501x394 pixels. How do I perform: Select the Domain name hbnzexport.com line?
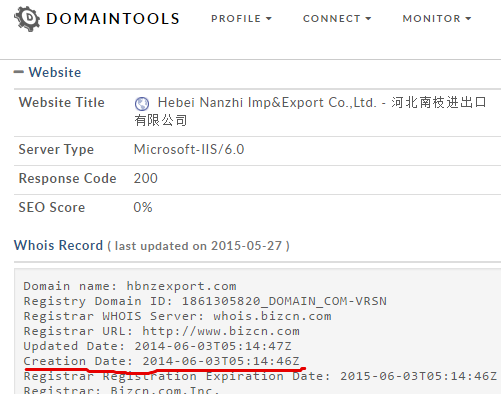point(130,286)
